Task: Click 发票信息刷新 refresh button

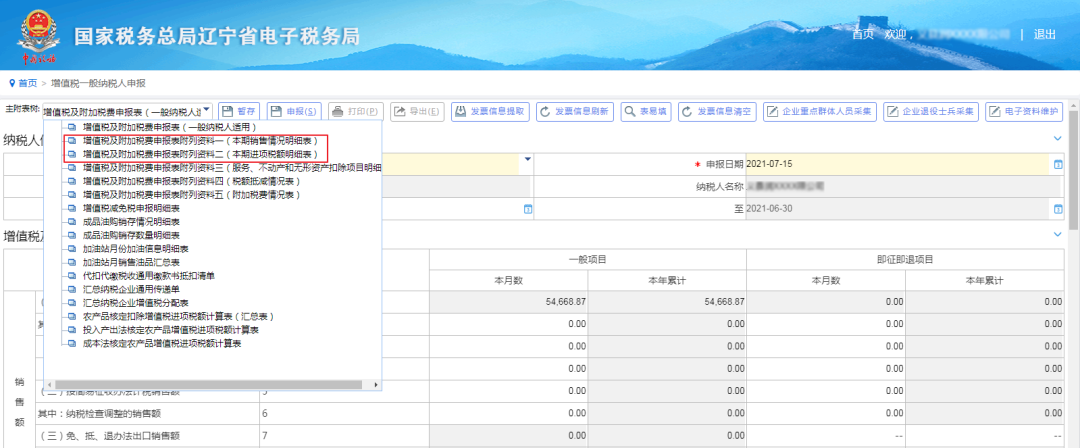Action: pyautogui.click(x=575, y=112)
